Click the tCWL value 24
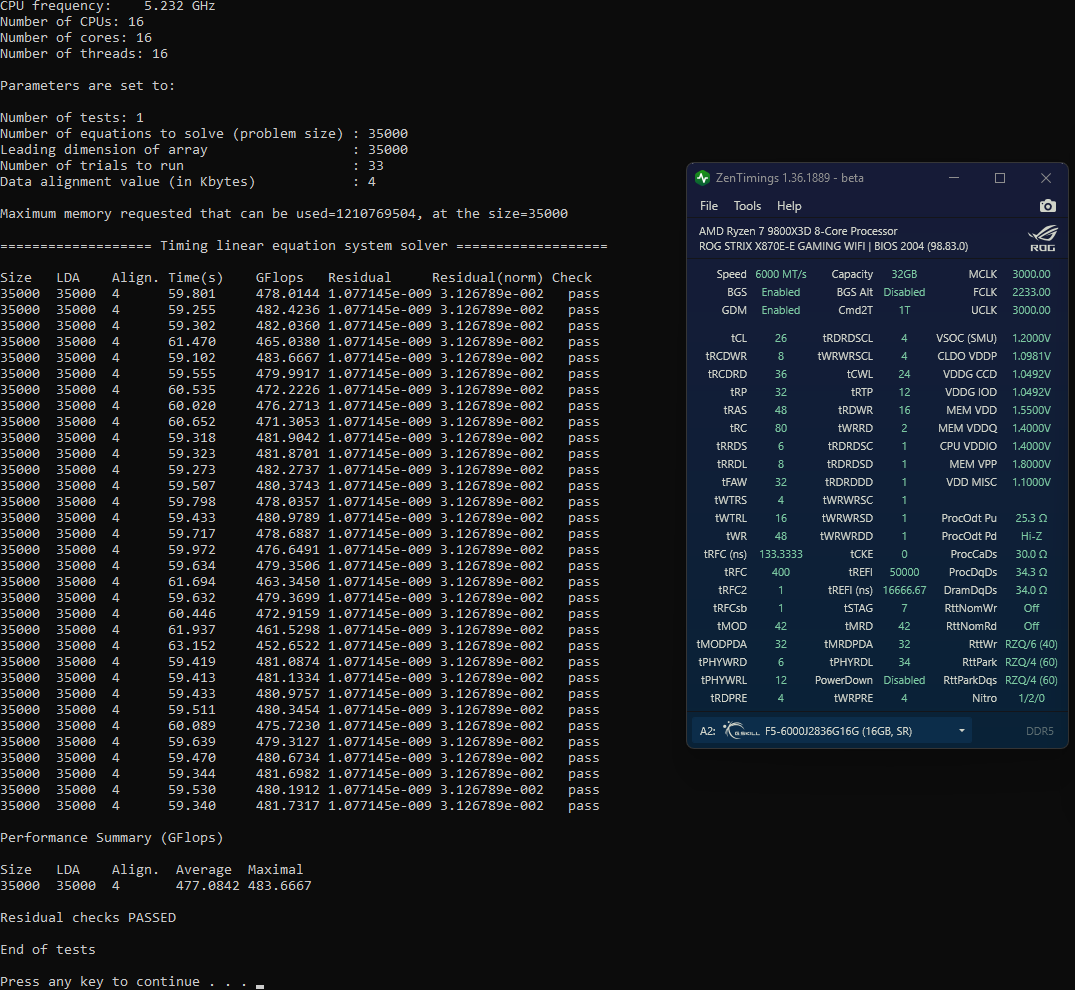This screenshot has height=990, width=1075. (x=904, y=374)
